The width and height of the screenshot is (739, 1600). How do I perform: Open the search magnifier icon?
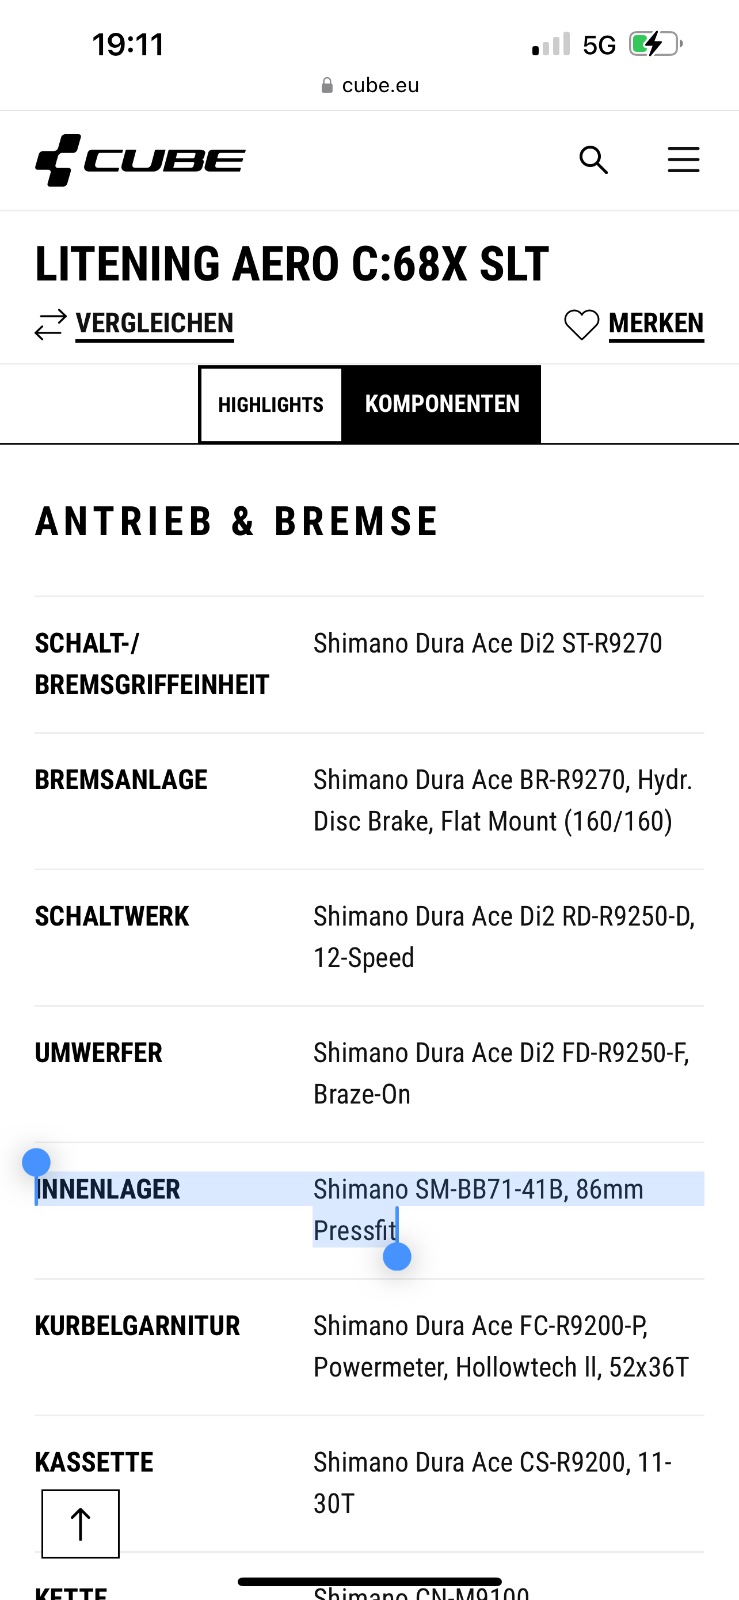[x=593, y=160]
